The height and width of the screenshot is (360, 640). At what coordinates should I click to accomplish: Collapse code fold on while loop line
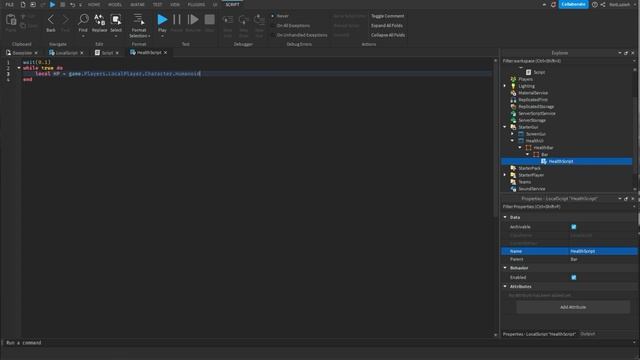(x=19, y=68)
